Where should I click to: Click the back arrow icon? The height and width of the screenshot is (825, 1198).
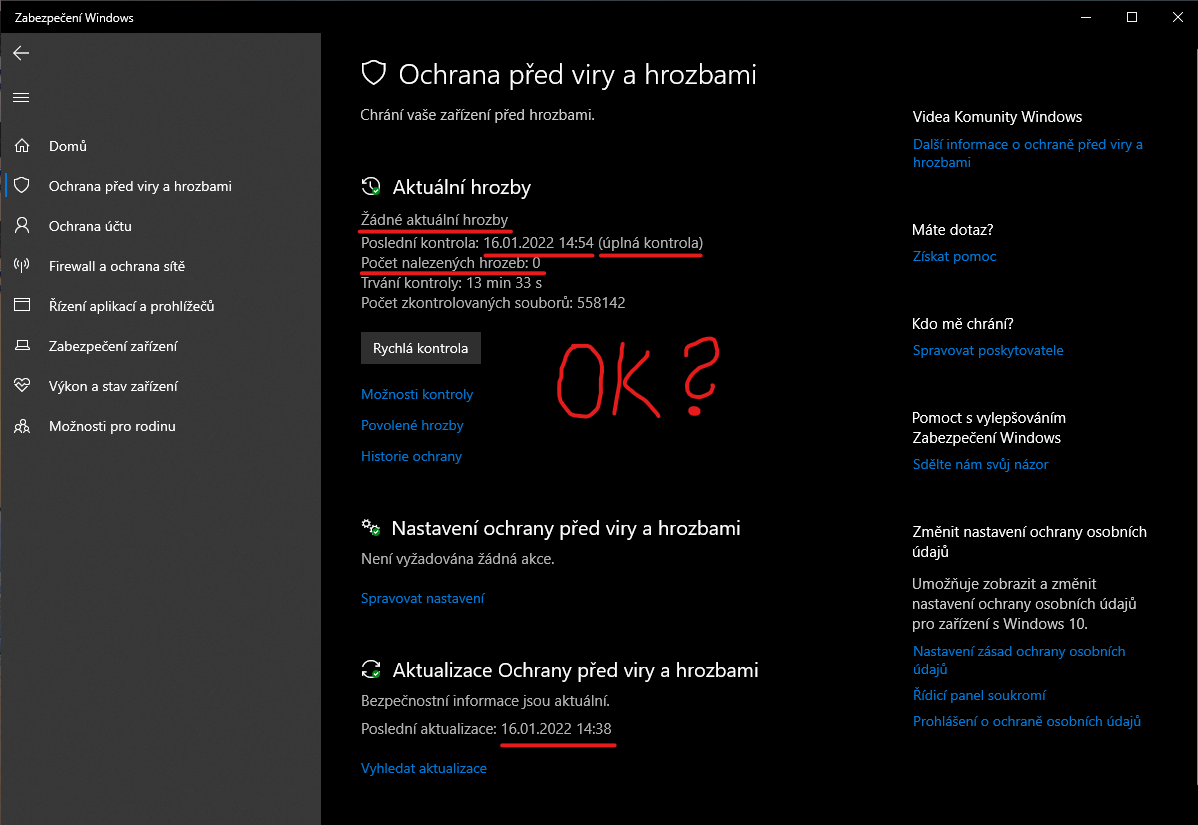pyautogui.click(x=21, y=53)
